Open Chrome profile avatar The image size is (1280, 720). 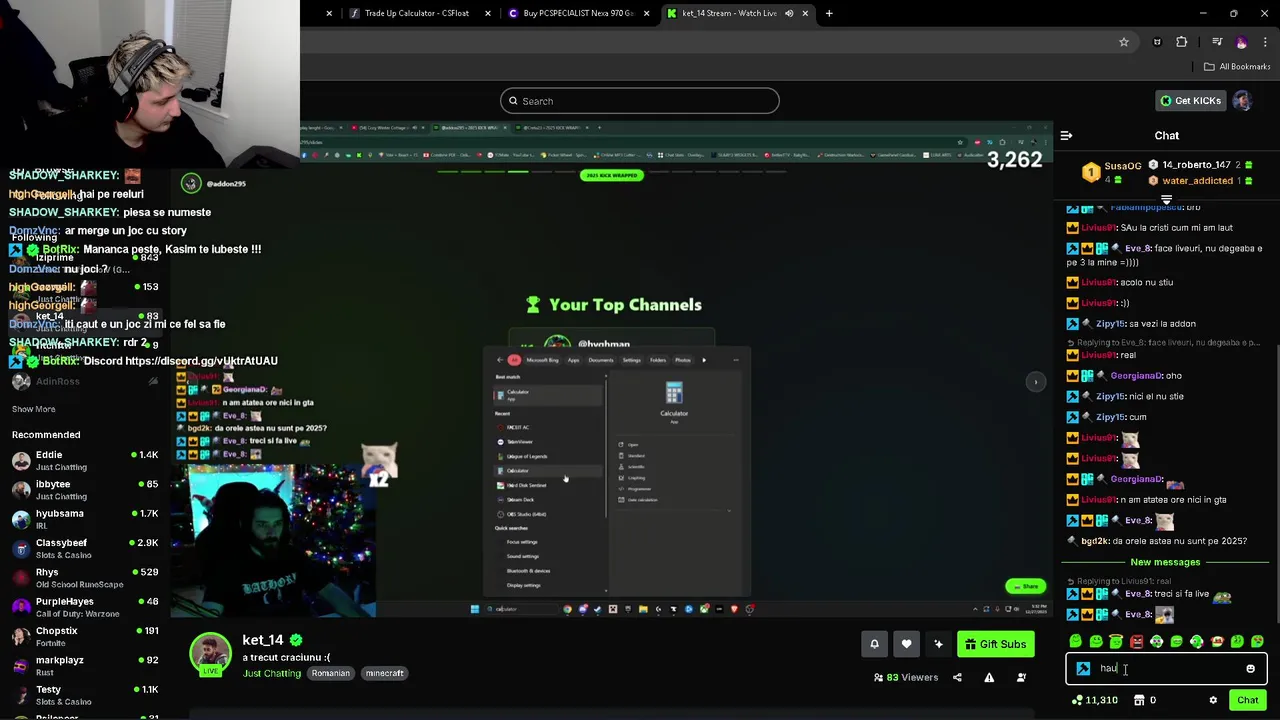[x=1242, y=42]
